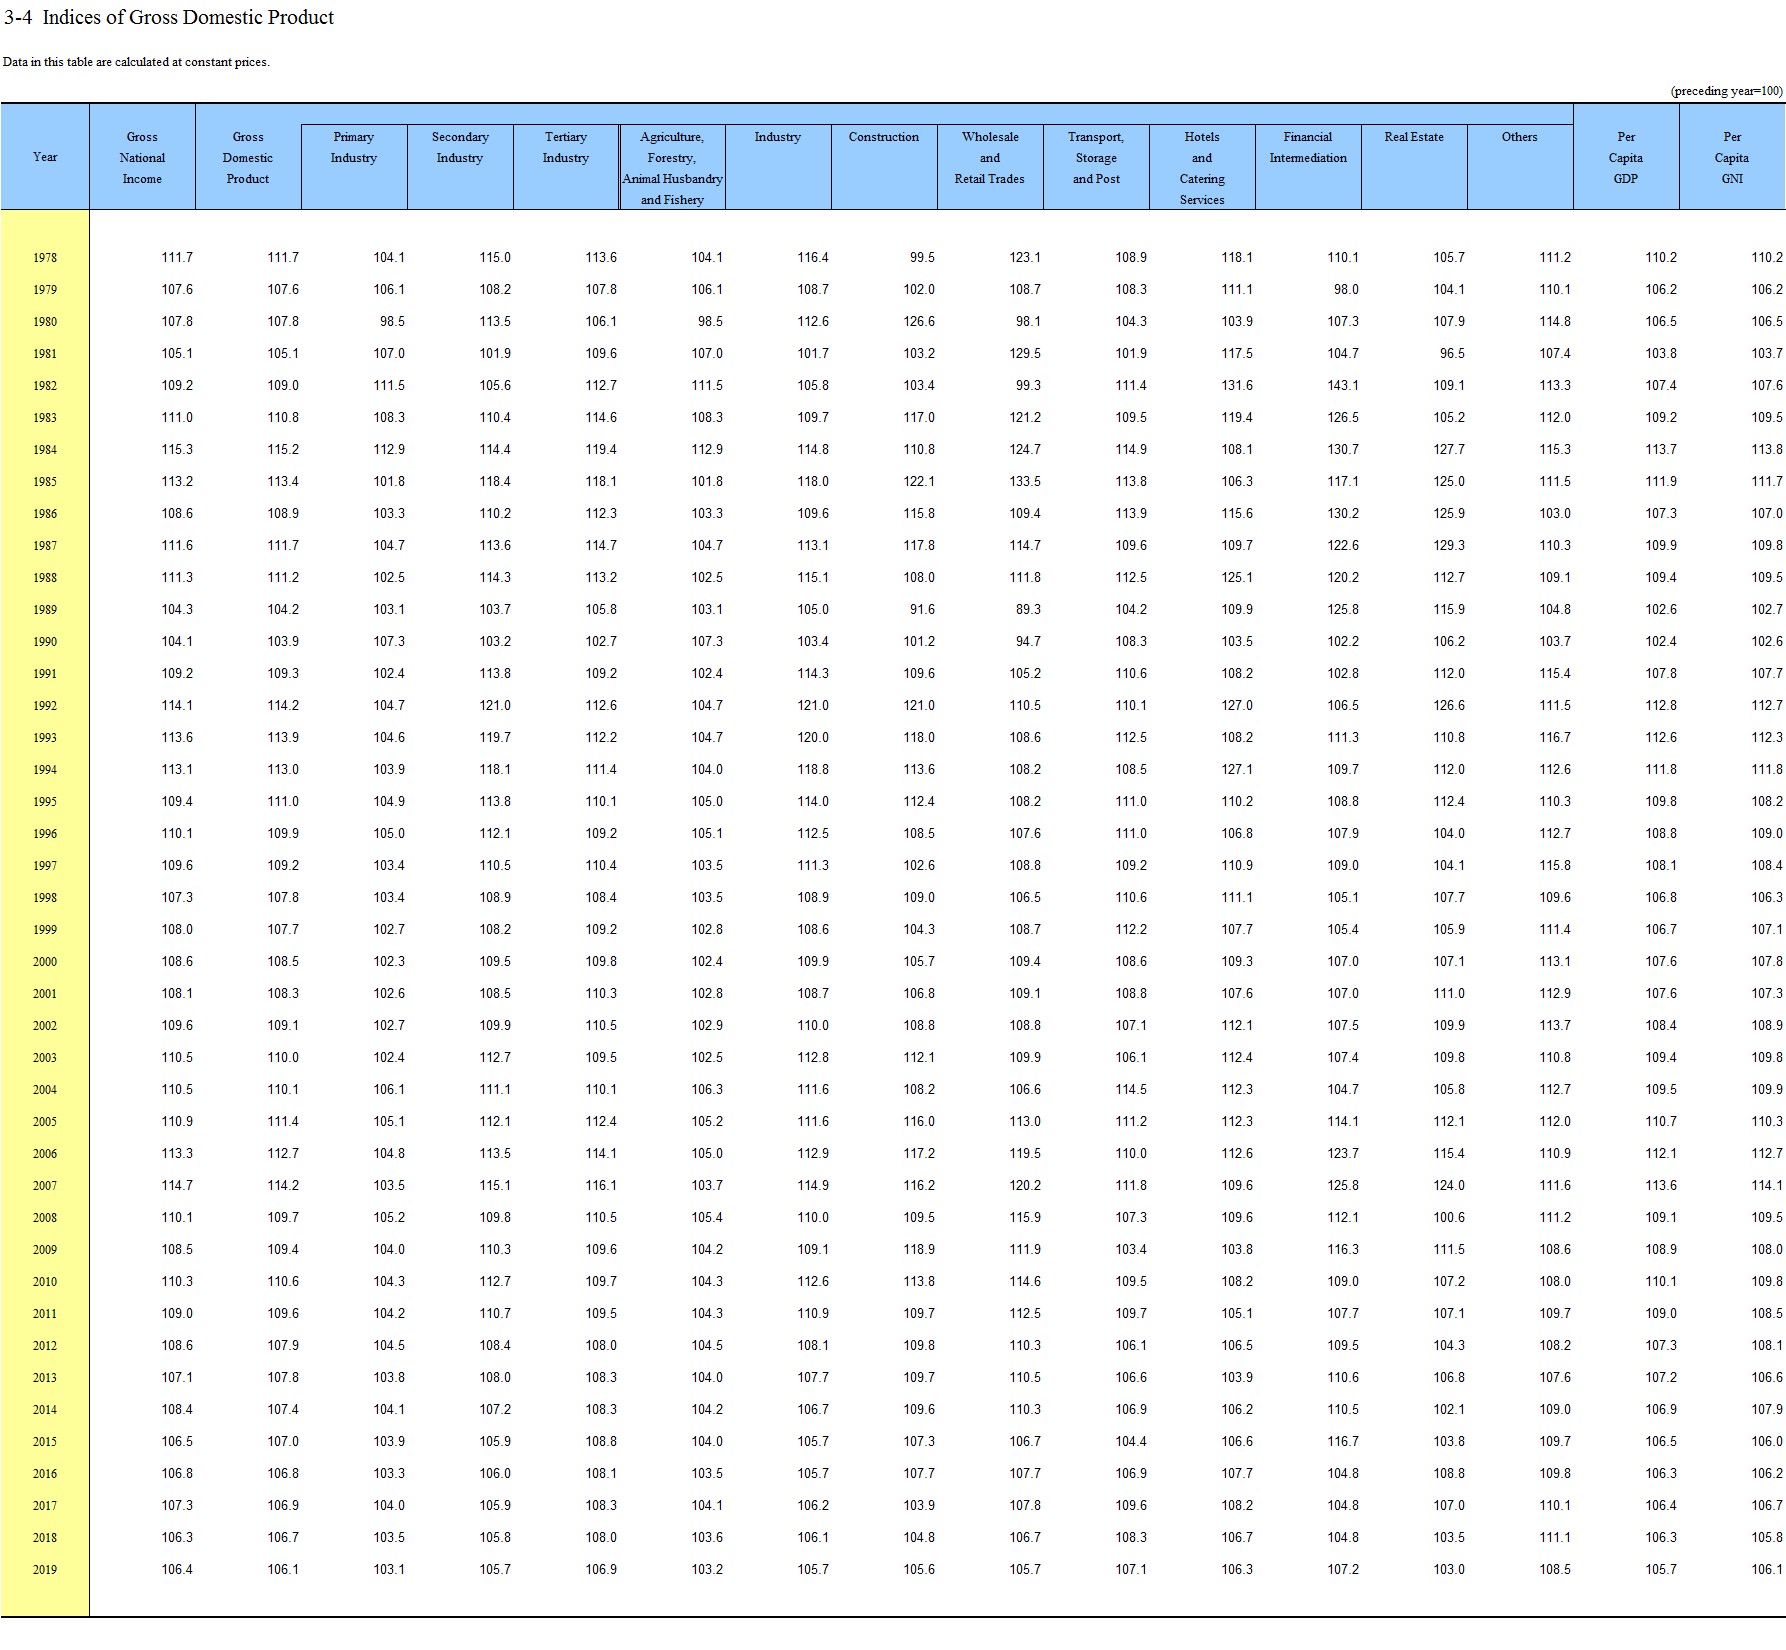
Task: Click the table title 'Indices of Gross Domestic Product'
Action: click(x=188, y=18)
